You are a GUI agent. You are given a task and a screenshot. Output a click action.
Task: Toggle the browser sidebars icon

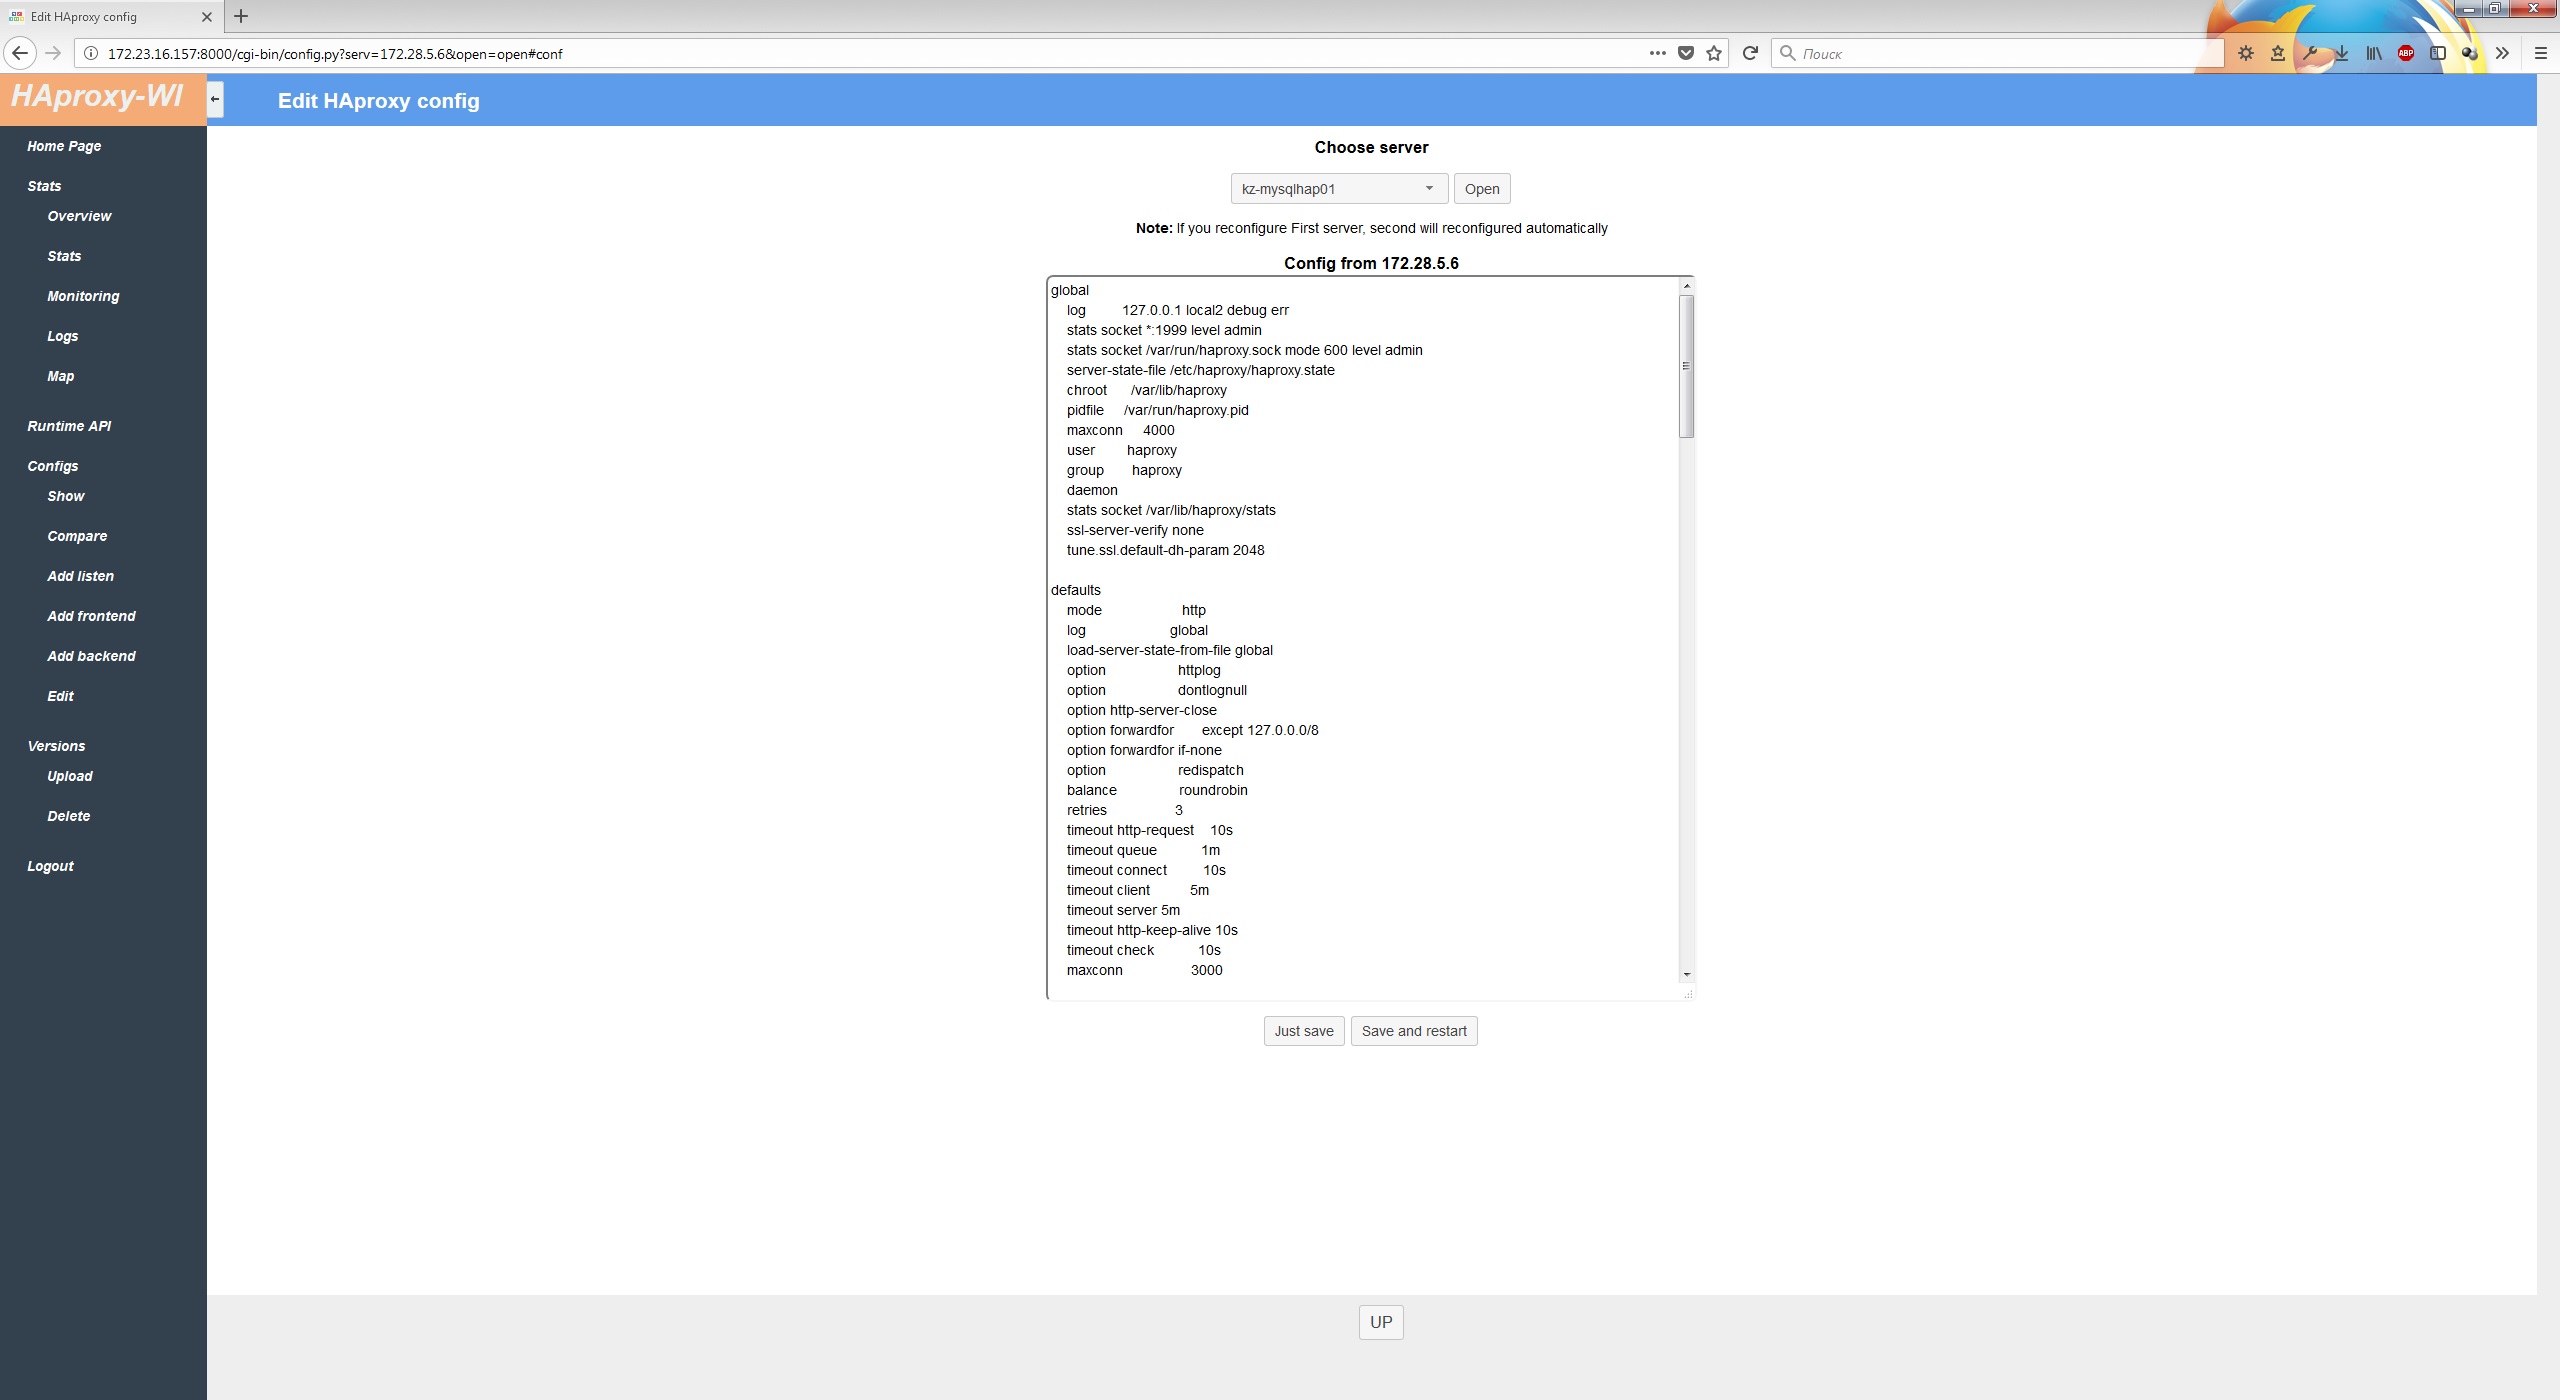(x=2438, y=53)
